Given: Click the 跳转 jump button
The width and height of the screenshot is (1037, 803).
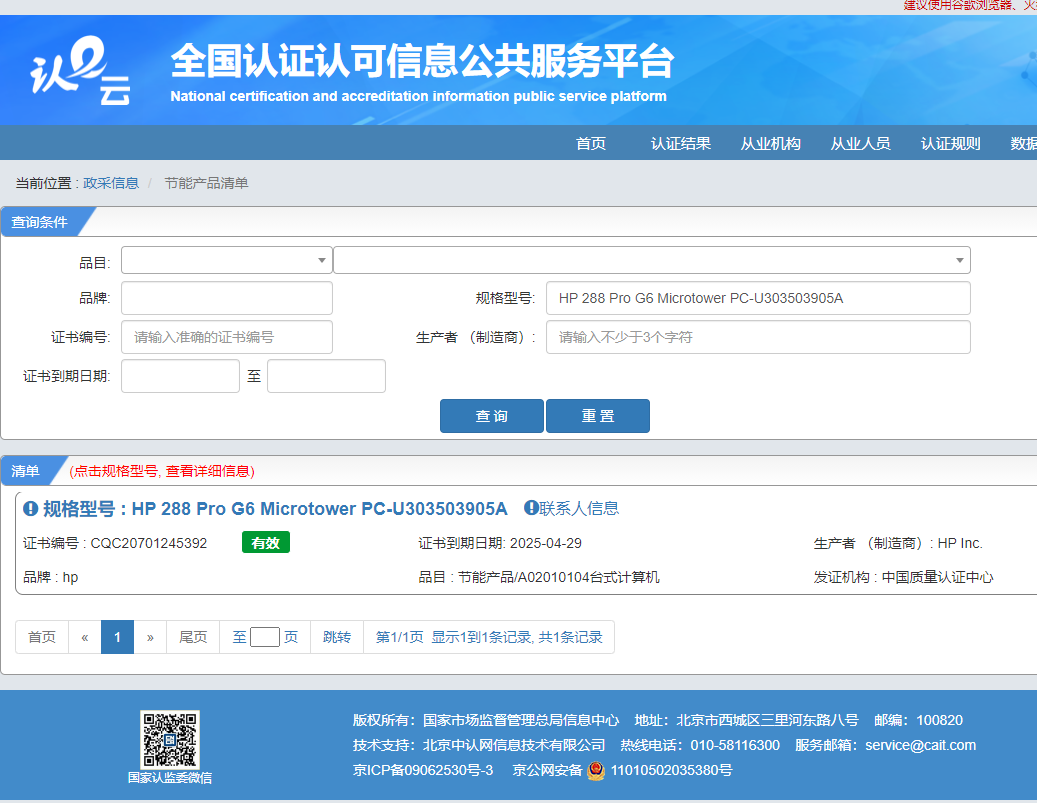Looking at the screenshot, I should click(x=337, y=637).
